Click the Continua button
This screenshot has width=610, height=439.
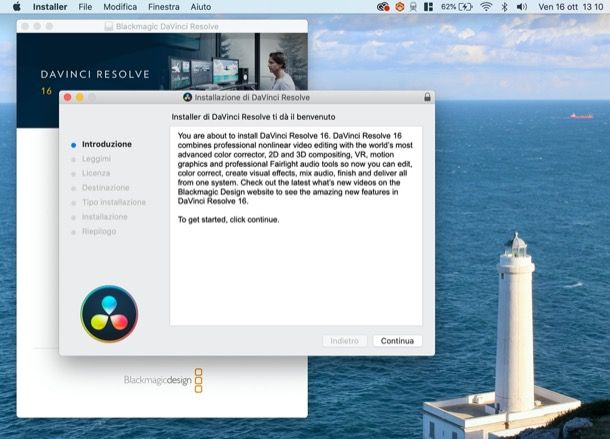[397, 341]
